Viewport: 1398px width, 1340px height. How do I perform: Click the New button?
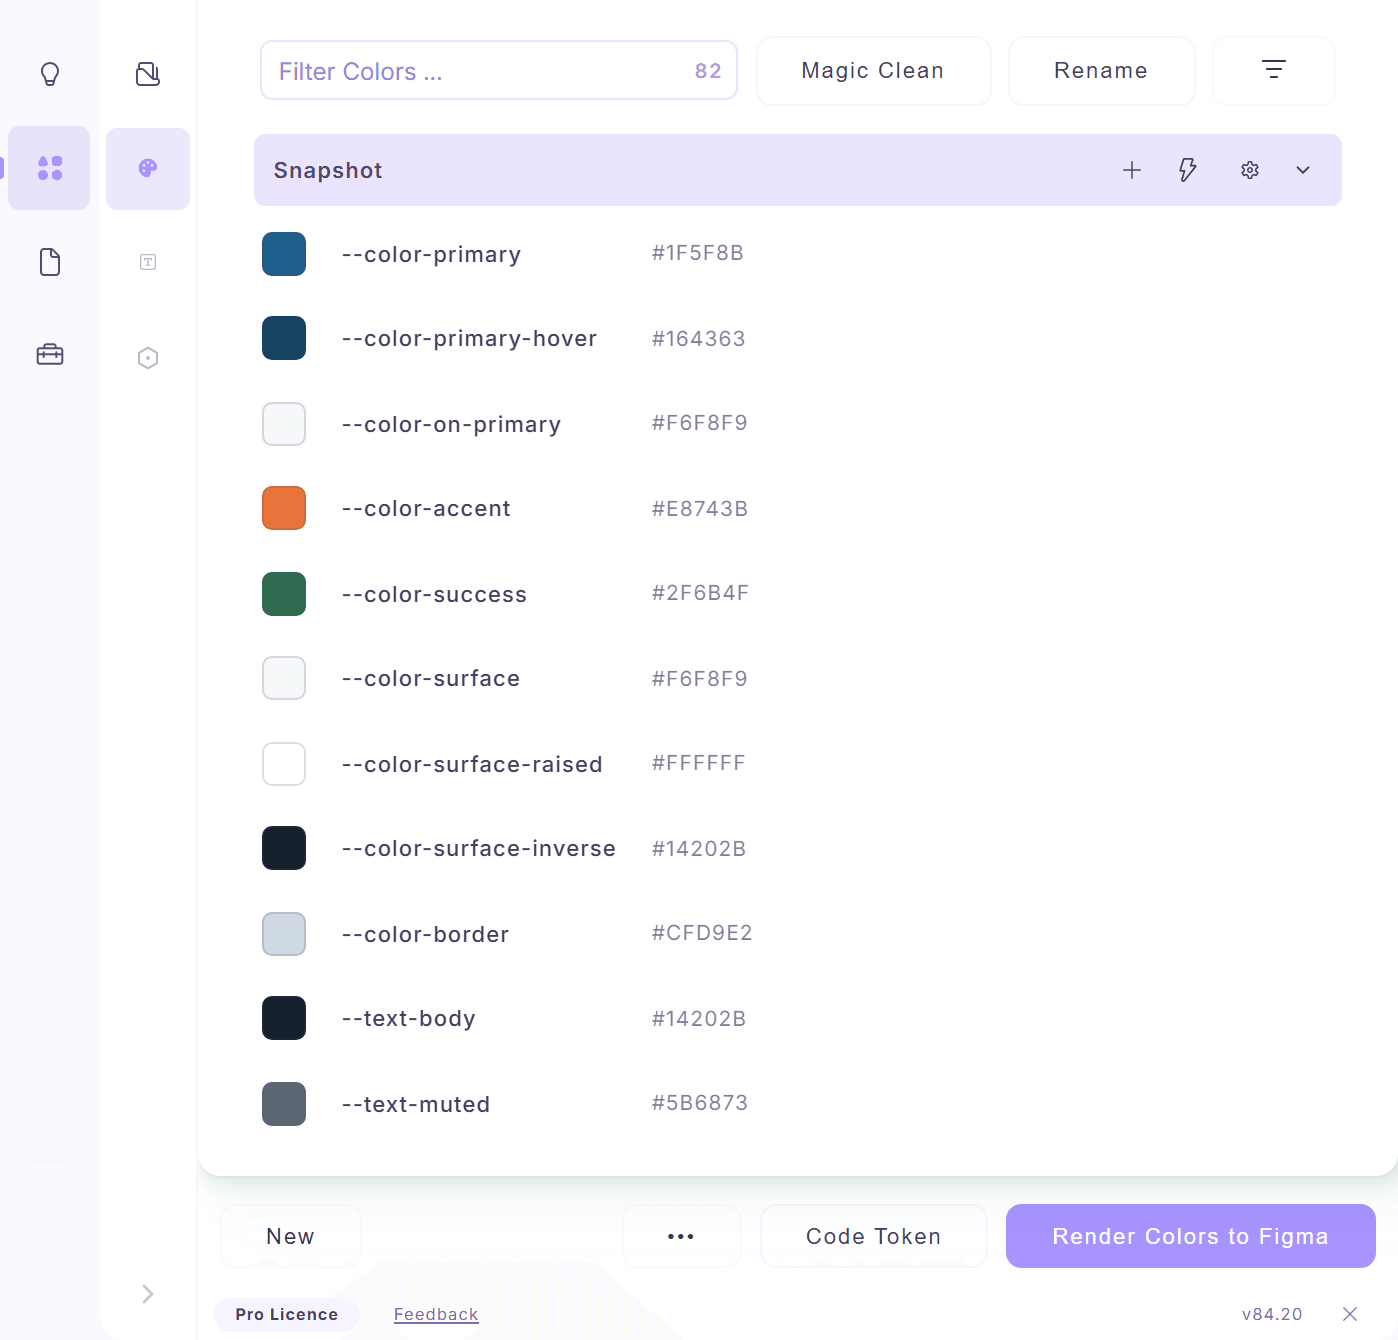point(291,1236)
